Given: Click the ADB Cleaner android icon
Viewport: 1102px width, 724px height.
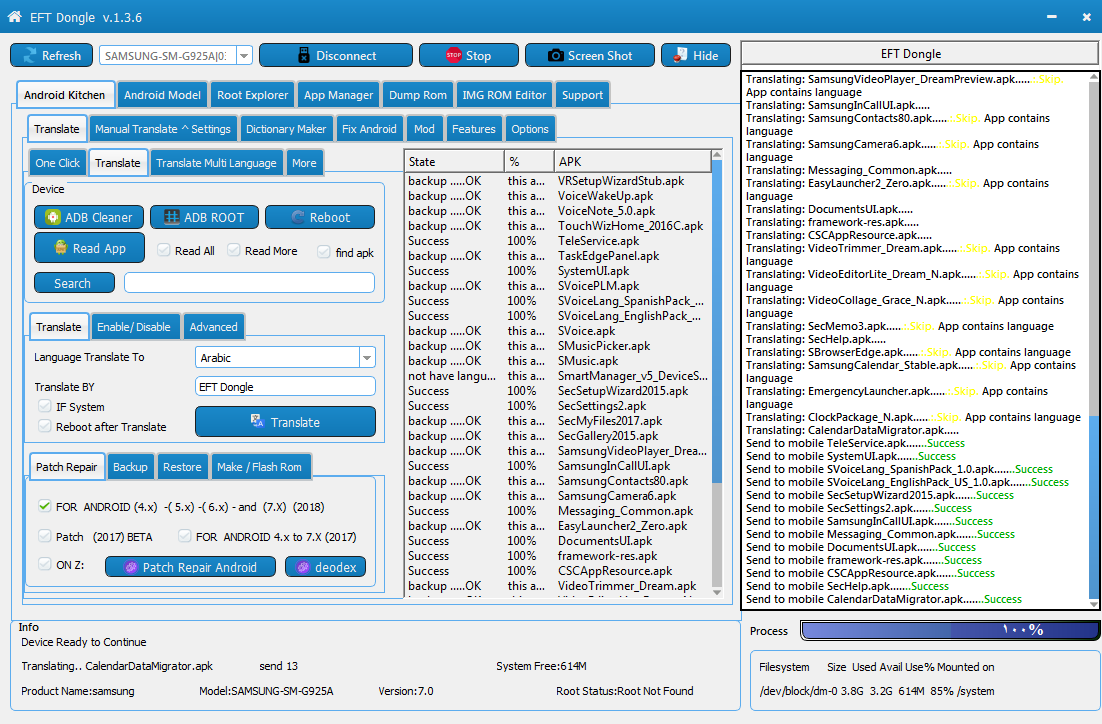Looking at the screenshot, I should point(53,217).
